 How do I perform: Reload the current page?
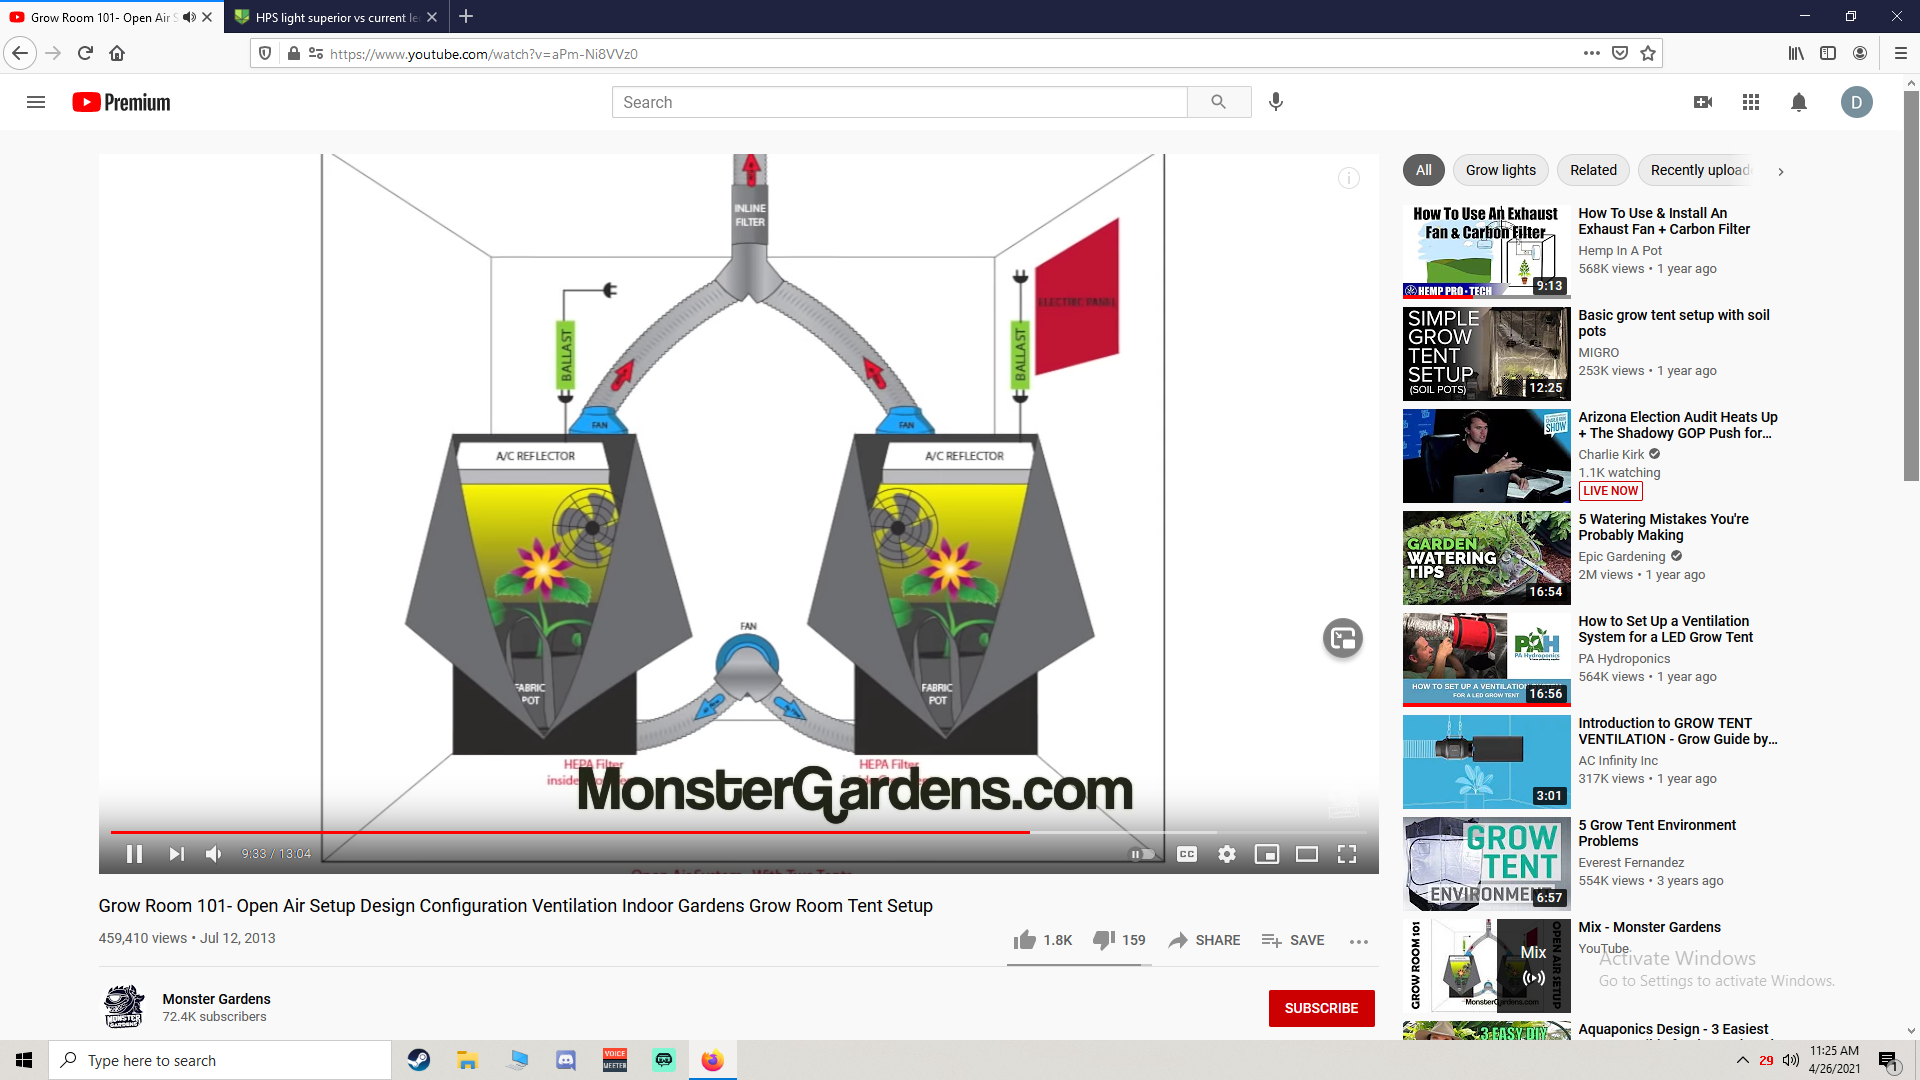click(x=85, y=53)
